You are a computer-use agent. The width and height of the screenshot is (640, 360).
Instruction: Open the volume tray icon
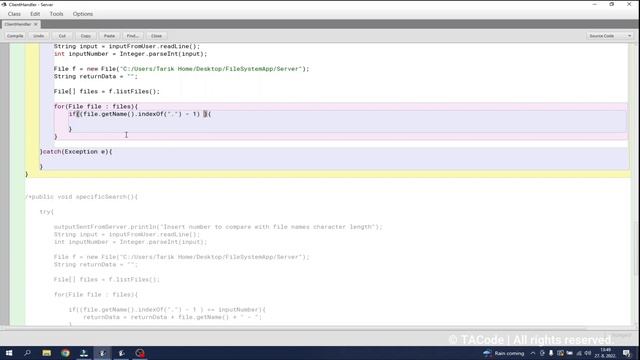(588, 353)
